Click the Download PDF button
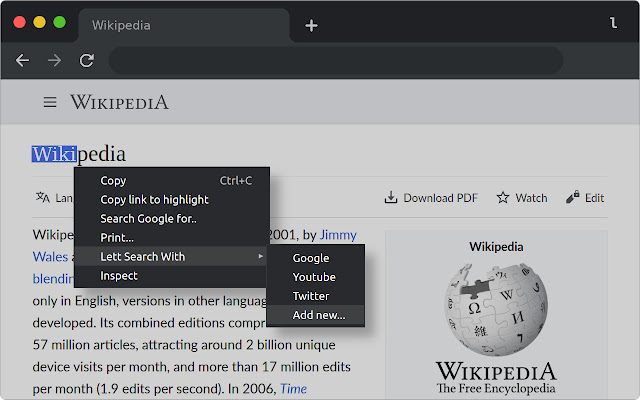The image size is (640, 400). coord(431,198)
